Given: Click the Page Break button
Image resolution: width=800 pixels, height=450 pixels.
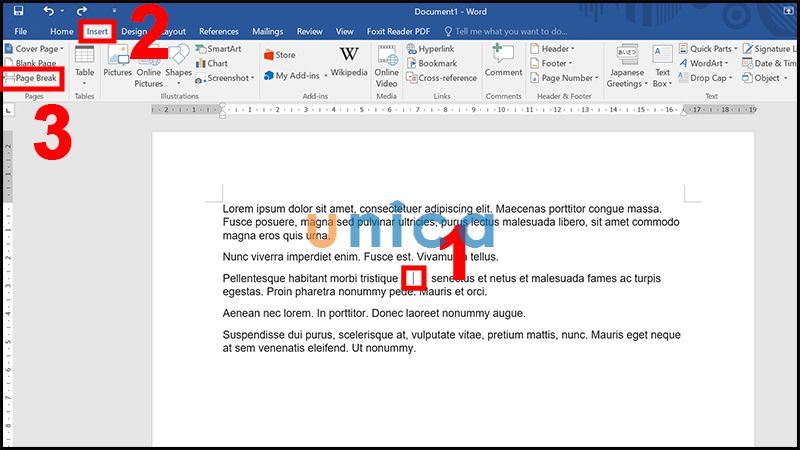Looking at the screenshot, I should pyautogui.click(x=31, y=78).
